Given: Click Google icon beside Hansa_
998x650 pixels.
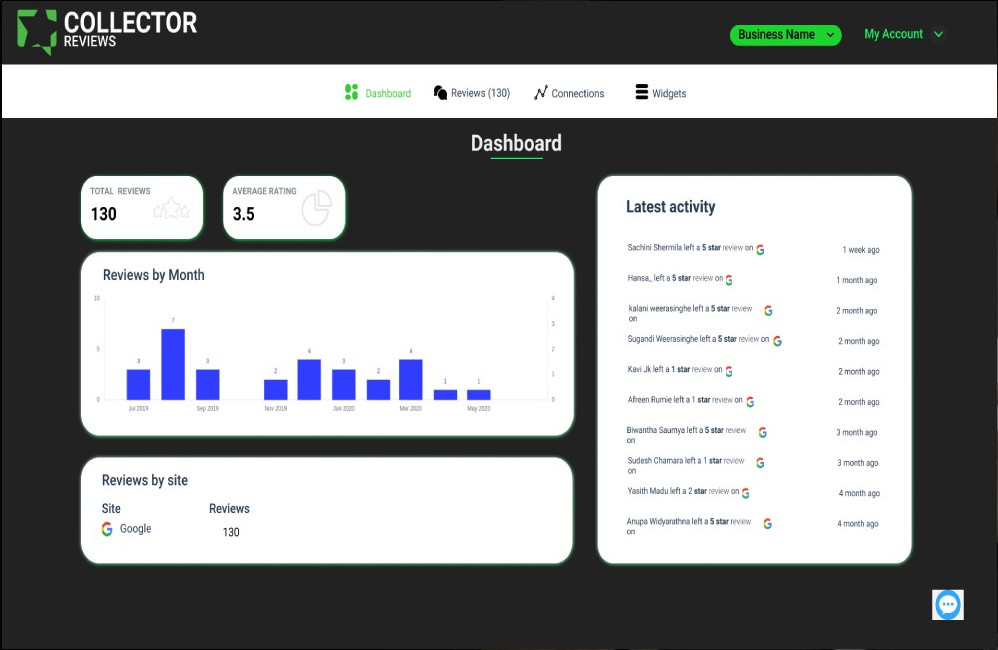Looking at the screenshot, I should coord(729,280).
